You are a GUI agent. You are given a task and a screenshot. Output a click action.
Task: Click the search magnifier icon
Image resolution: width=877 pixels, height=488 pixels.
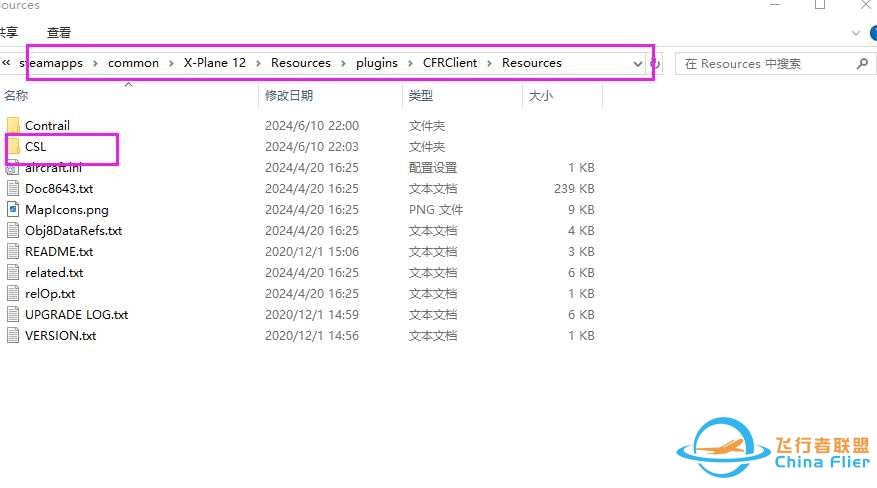pyautogui.click(x=862, y=64)
